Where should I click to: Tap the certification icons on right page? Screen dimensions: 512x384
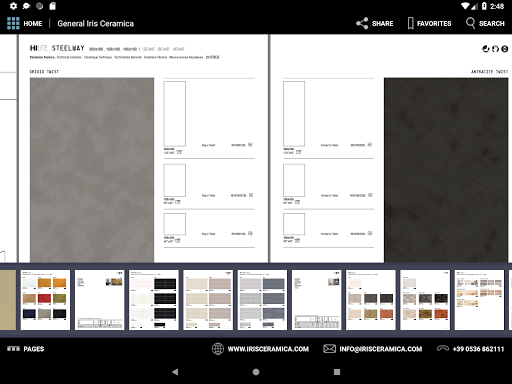tap(495, 49)
